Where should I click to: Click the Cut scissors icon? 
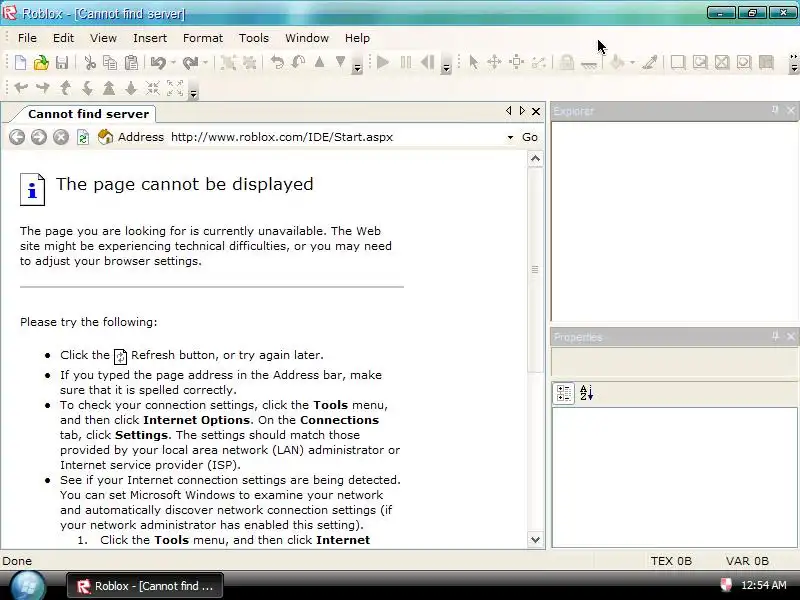(x=90, y=63)
